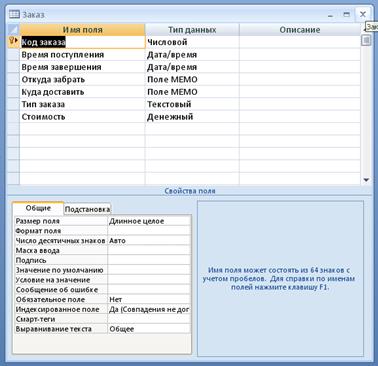Click the scrollbar down arrow of field grid
This screenshot has height=366, width=378.
pyautogui.click(x=366, y=180)
